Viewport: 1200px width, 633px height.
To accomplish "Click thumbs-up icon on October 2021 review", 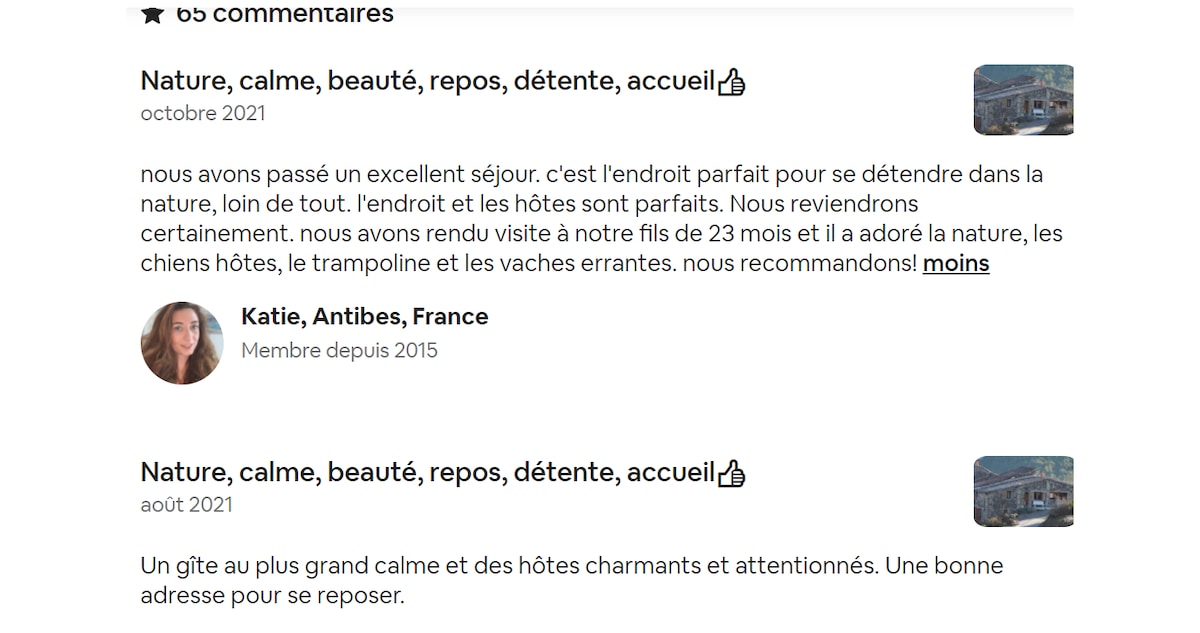I will [732, 82].
